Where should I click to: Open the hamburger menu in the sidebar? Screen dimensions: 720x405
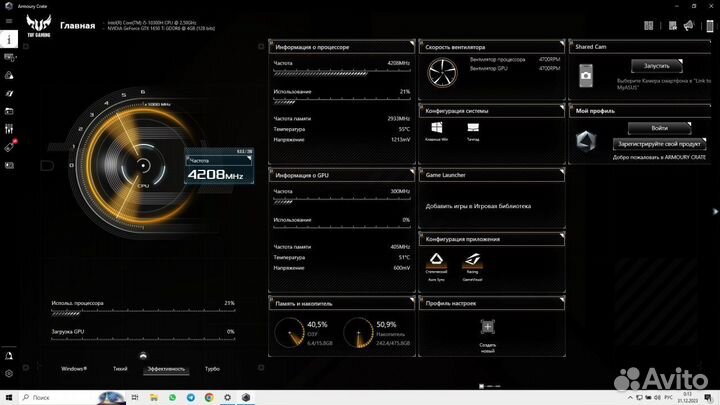coord(9,21)
